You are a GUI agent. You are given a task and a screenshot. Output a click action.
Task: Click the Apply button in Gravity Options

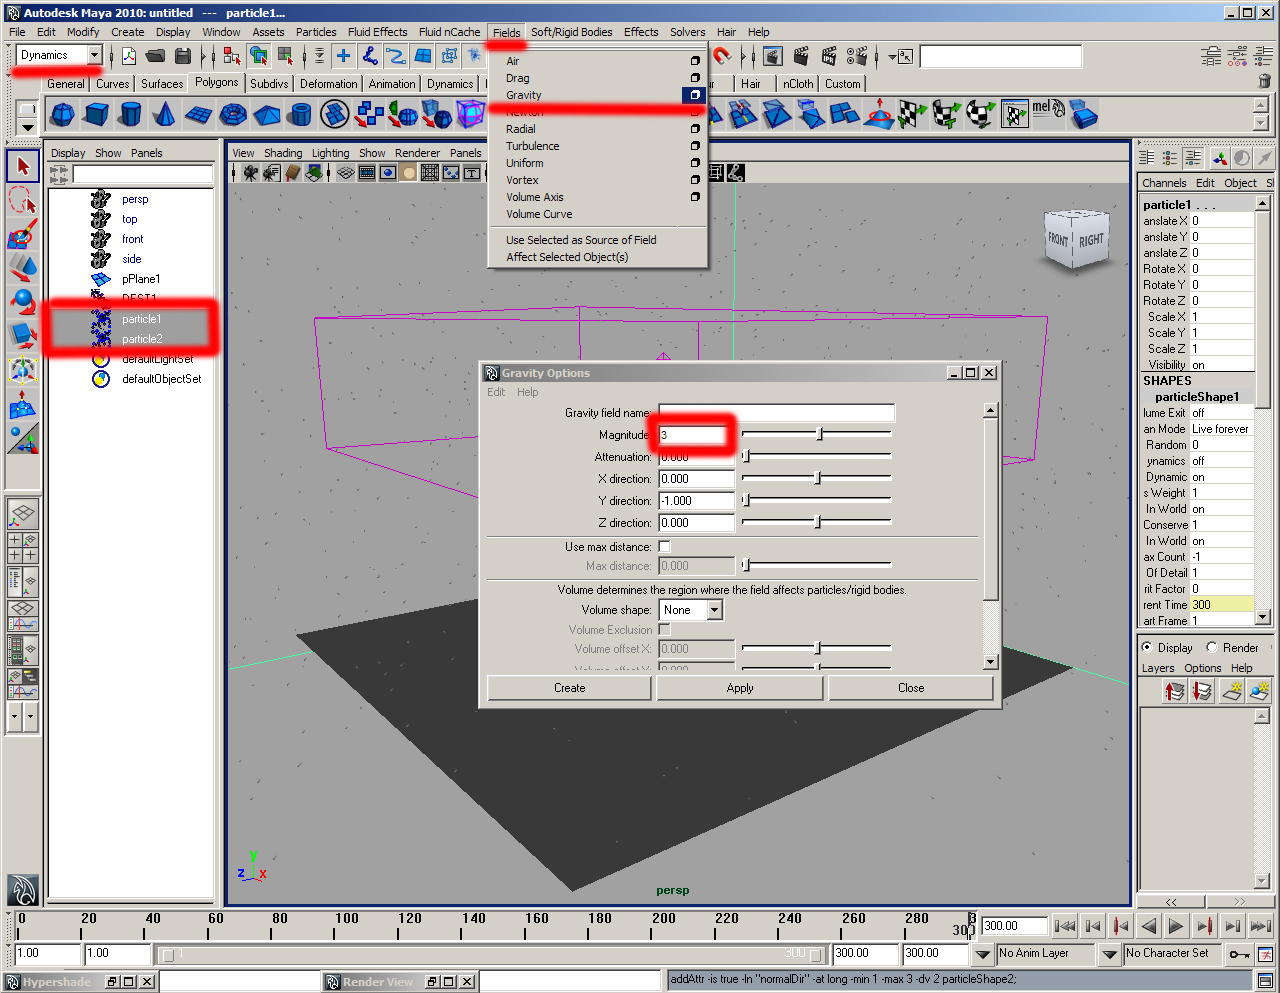[740, 688]
